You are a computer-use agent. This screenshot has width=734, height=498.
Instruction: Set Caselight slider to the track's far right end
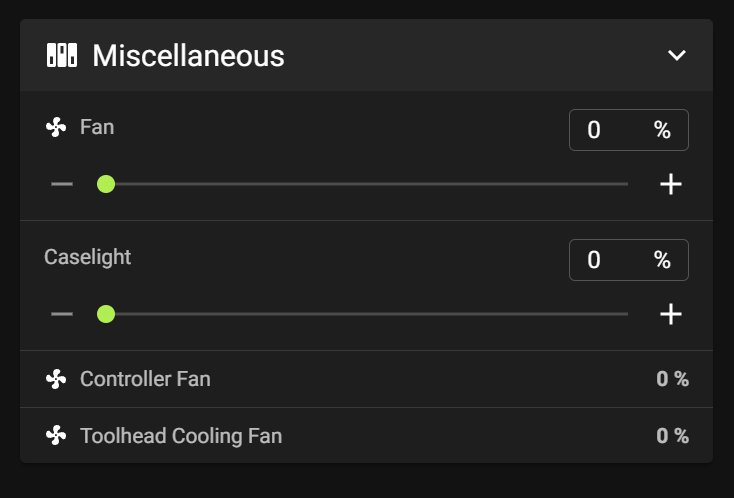[x=627, y=314]
